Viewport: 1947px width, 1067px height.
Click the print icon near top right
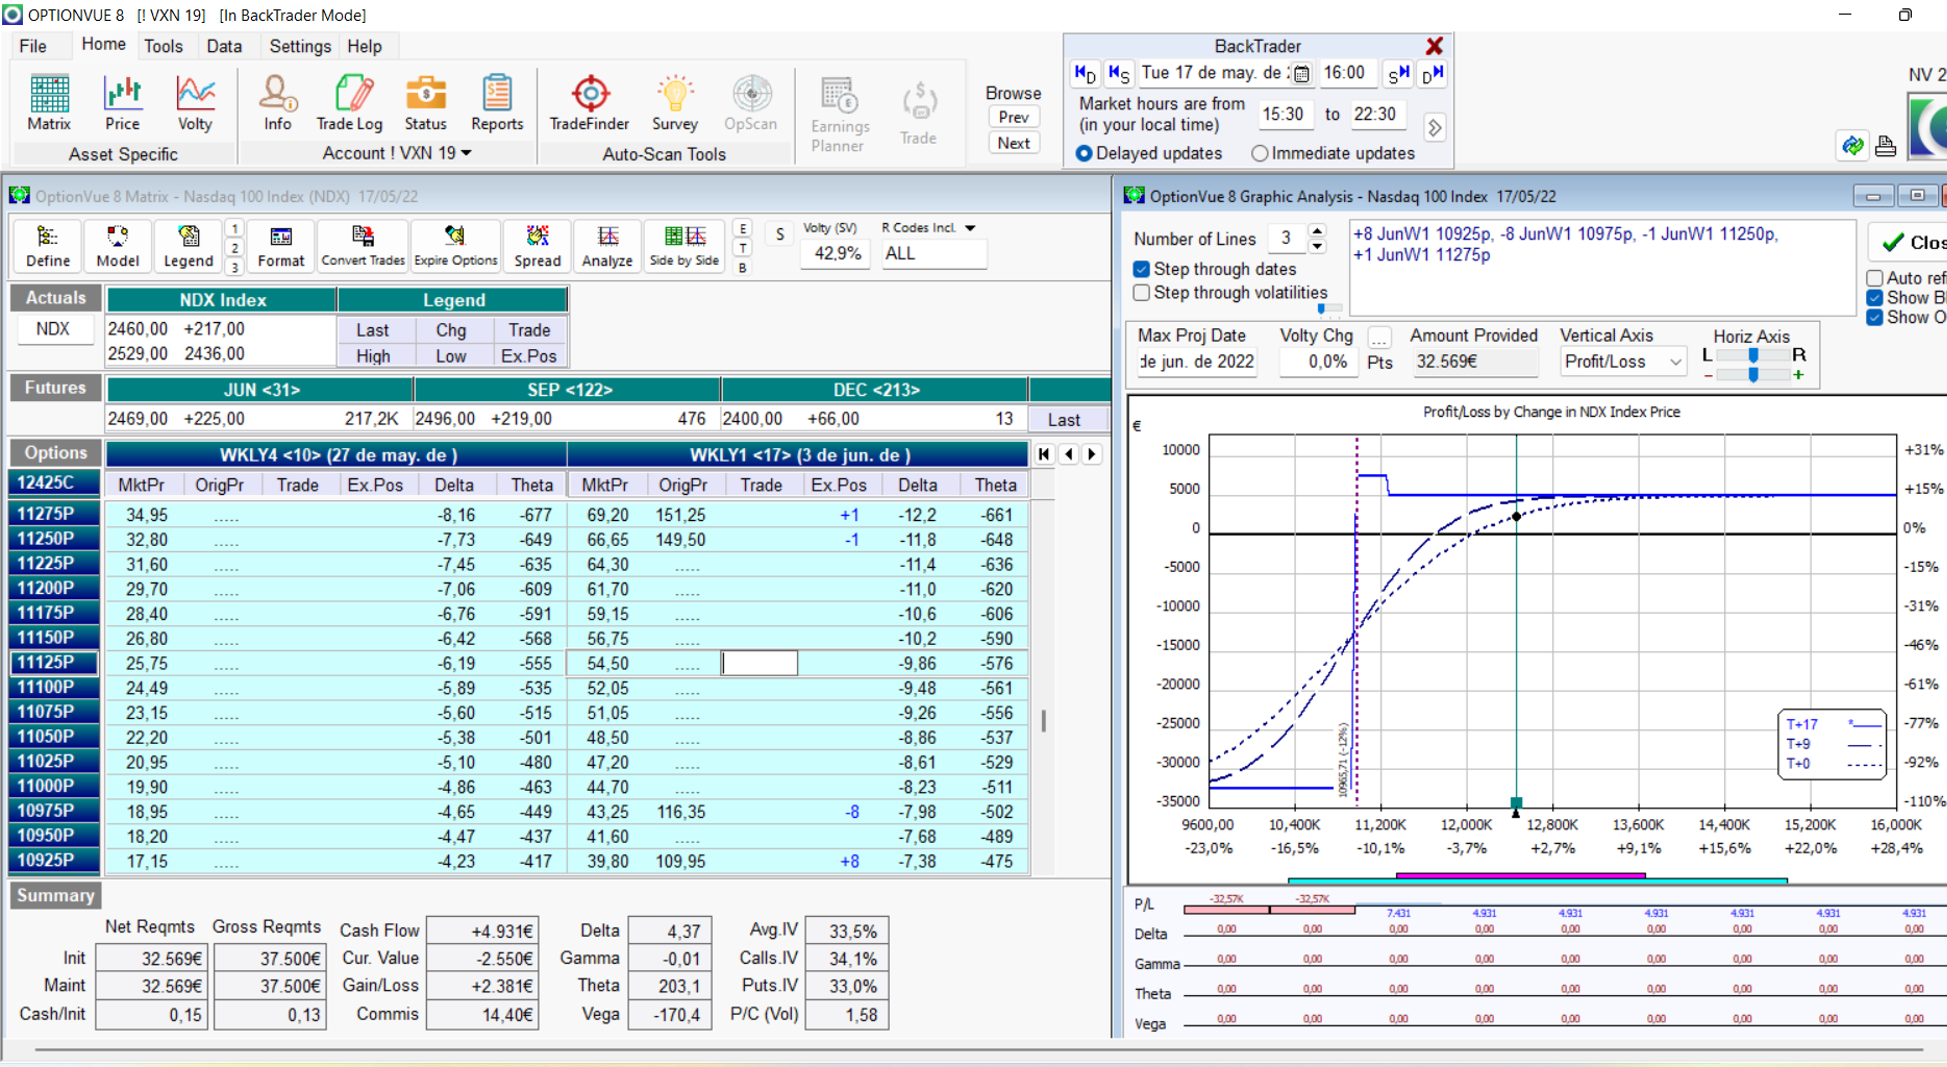pos(1885,146)
